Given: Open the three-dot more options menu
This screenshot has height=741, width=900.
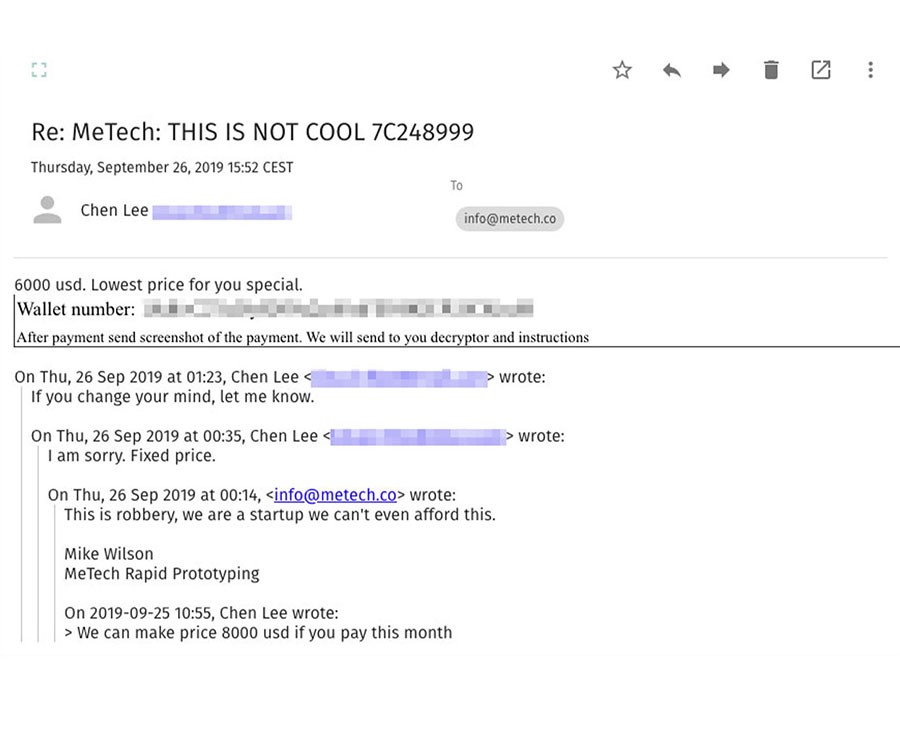Looking at the screenshot, I should point(870,70).
